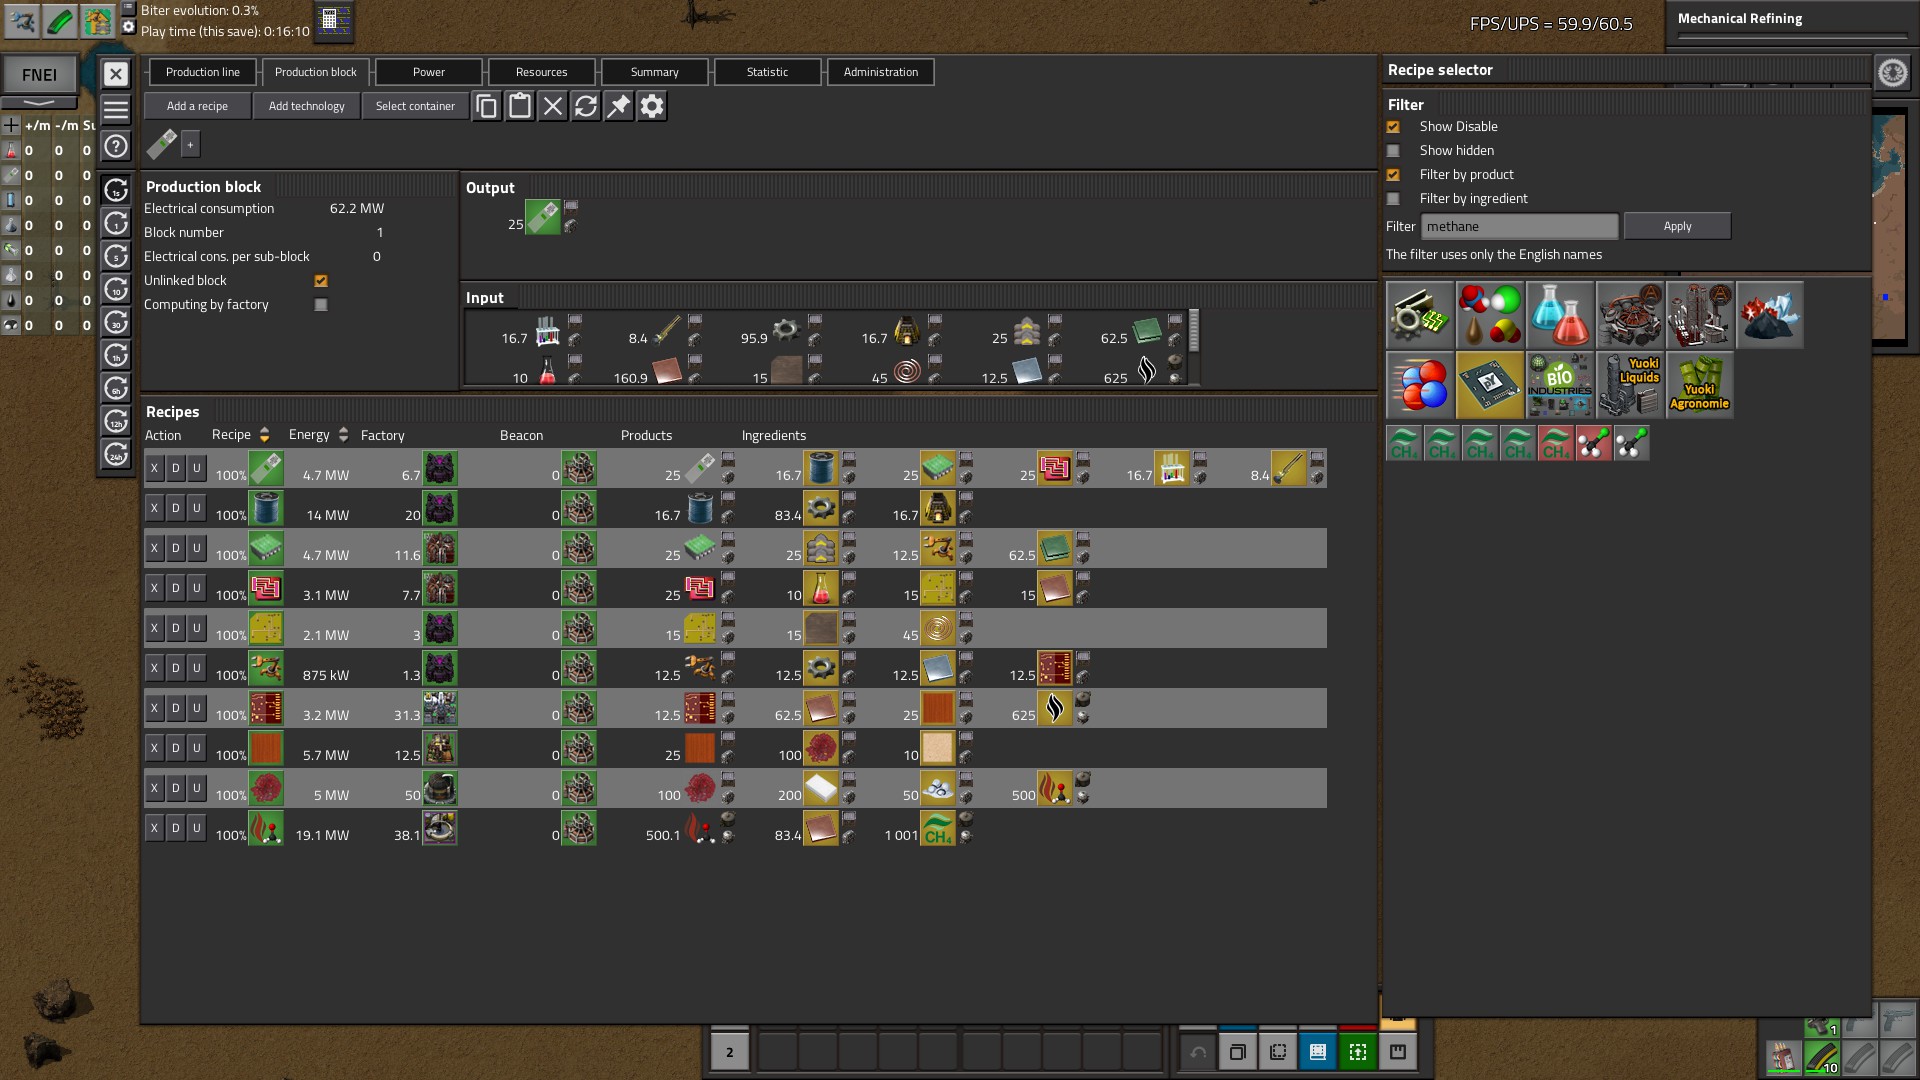
Task: Open the Statistic tab
Action: point(767,72)
